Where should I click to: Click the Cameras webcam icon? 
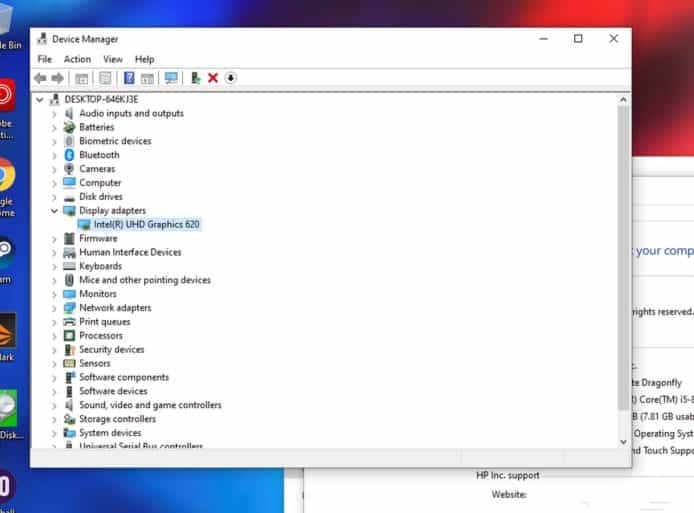pyautogui.click(x=69, y=169)
